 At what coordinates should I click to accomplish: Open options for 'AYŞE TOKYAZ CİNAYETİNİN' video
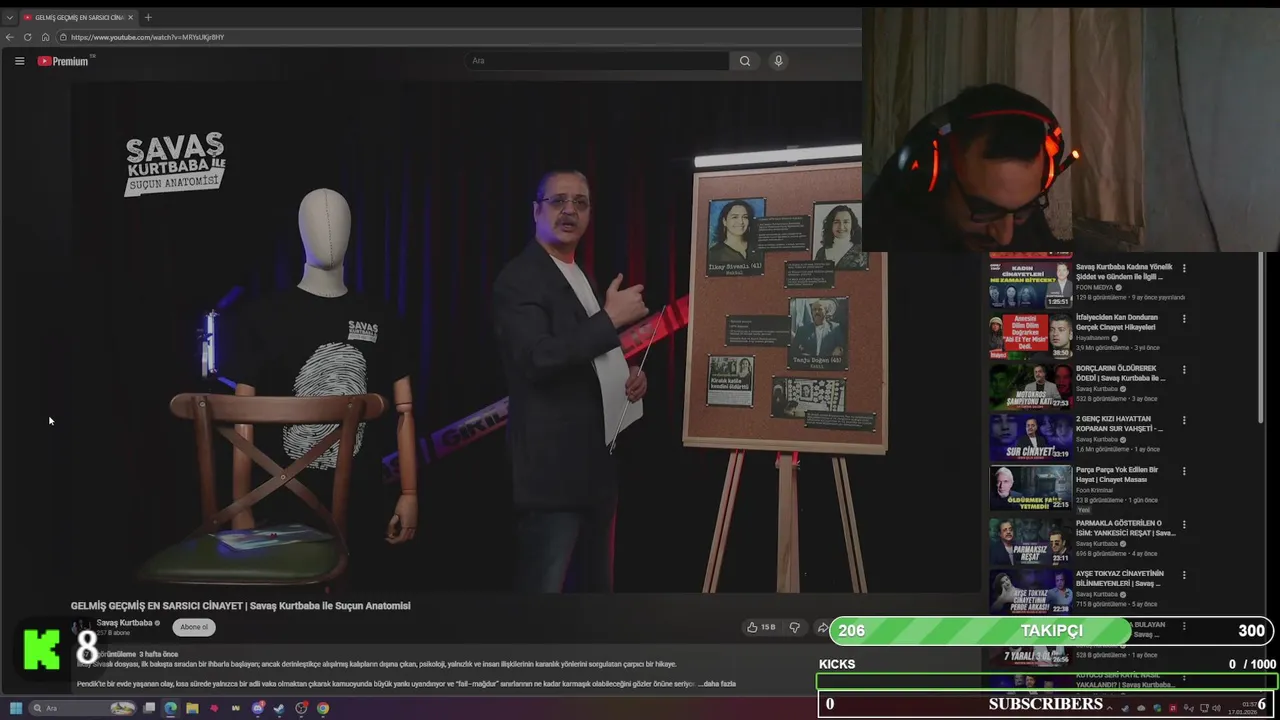pyautogui.click(x=1184, y=575)
